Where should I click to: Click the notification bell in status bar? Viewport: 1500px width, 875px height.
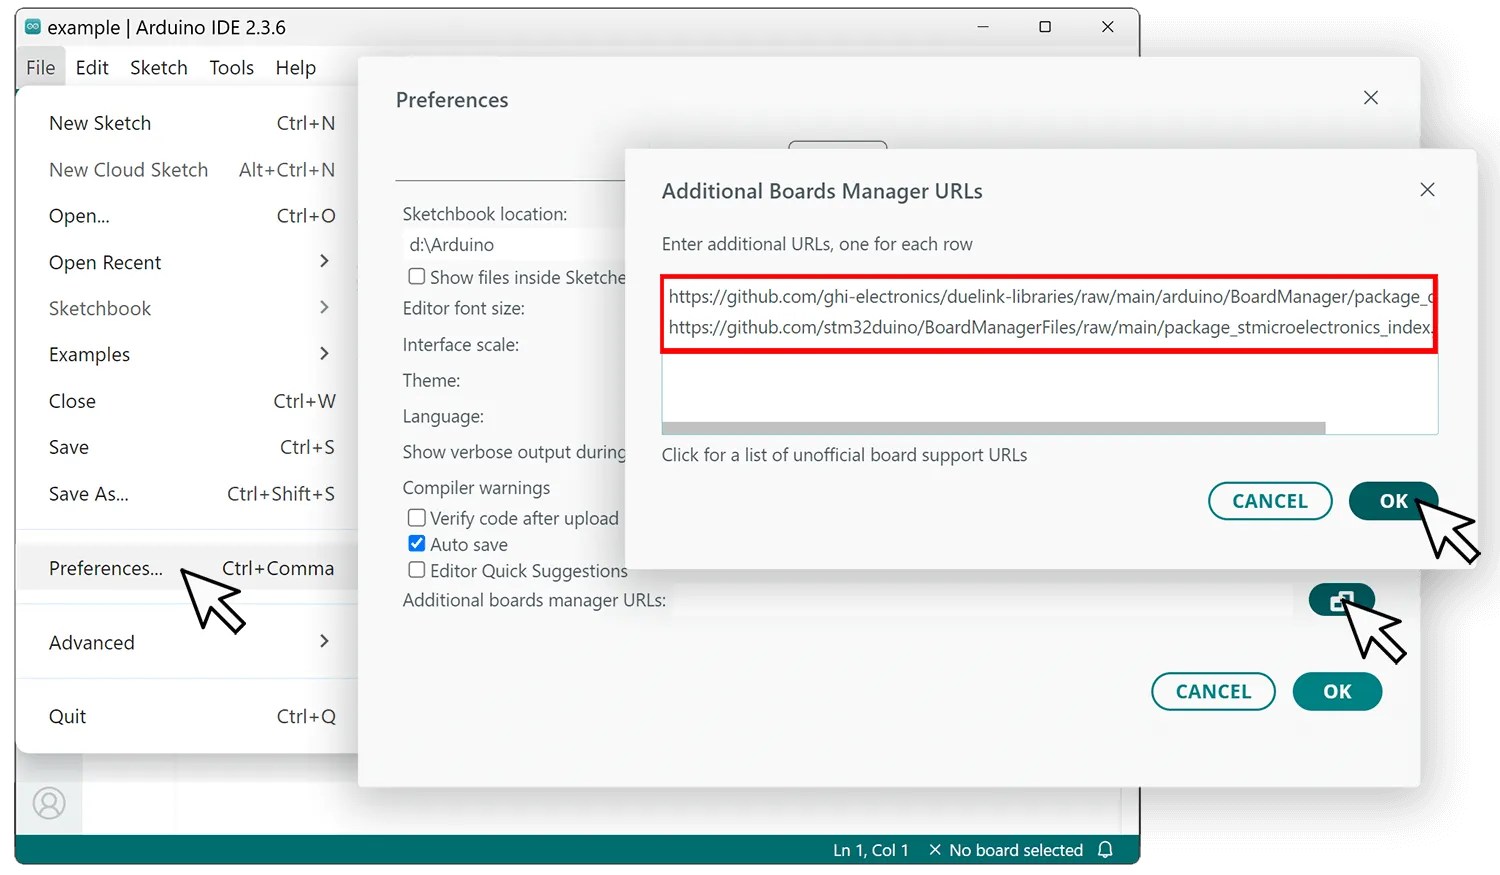pyautogui.click(x=1105, y=849)
